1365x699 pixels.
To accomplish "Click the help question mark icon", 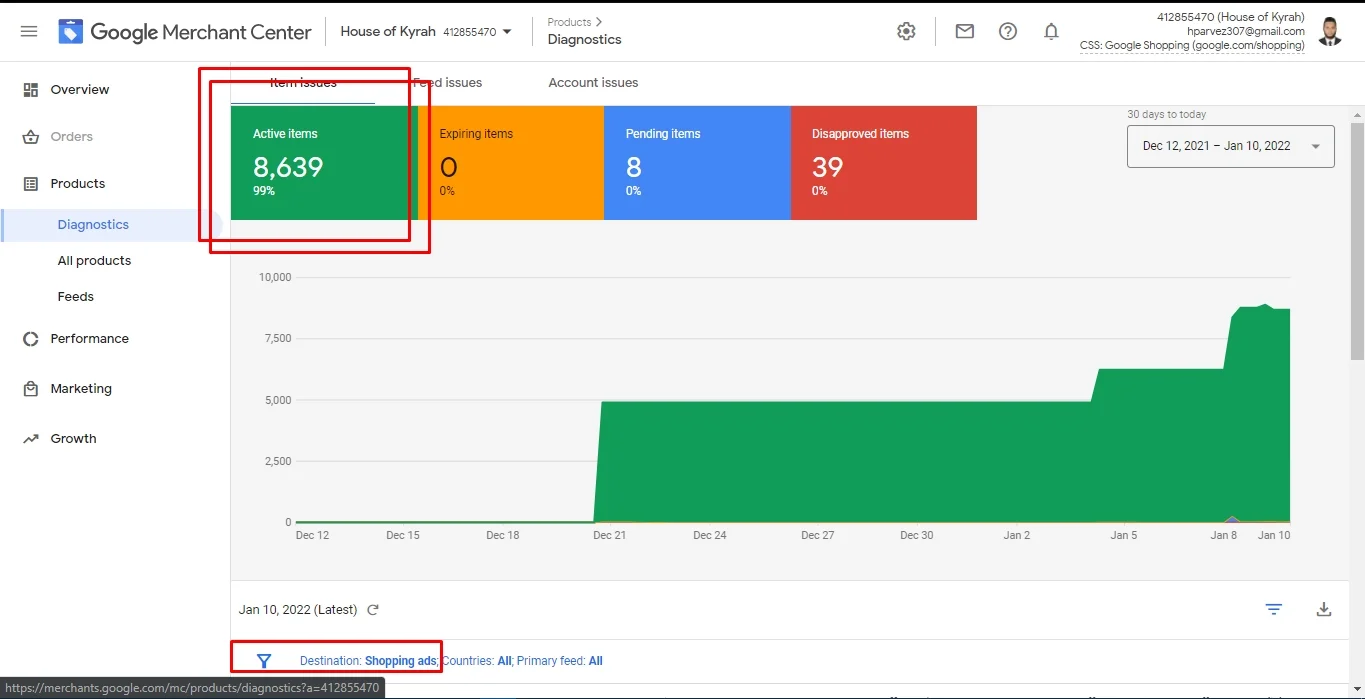I will pos(1008,32).
